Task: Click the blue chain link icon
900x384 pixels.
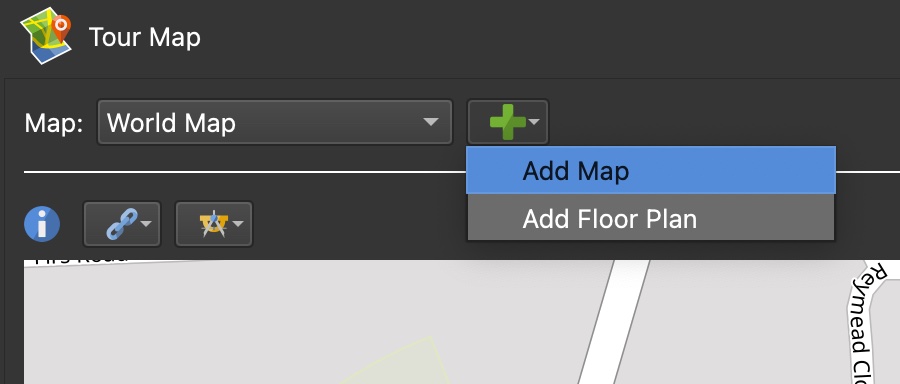Action: click(x=122, y=224)
